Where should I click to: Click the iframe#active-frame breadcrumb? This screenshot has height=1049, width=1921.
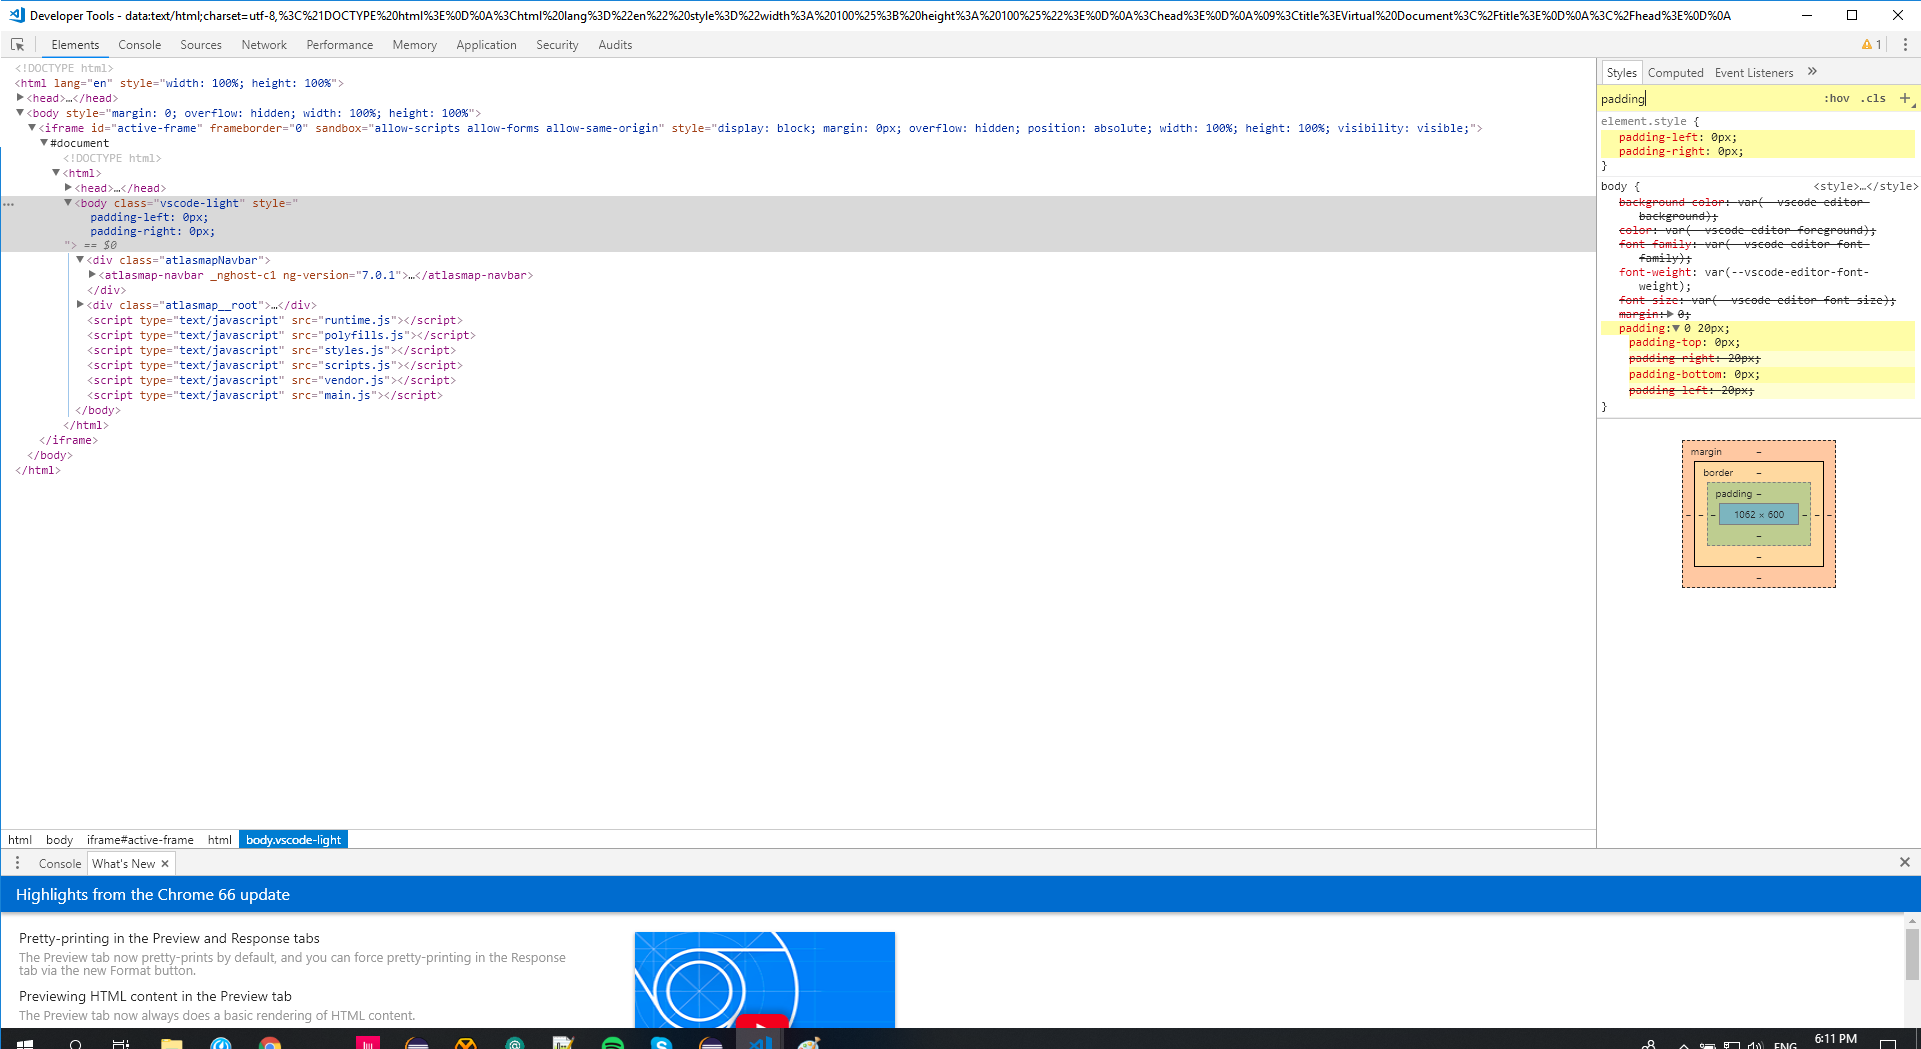click(140, 840)
